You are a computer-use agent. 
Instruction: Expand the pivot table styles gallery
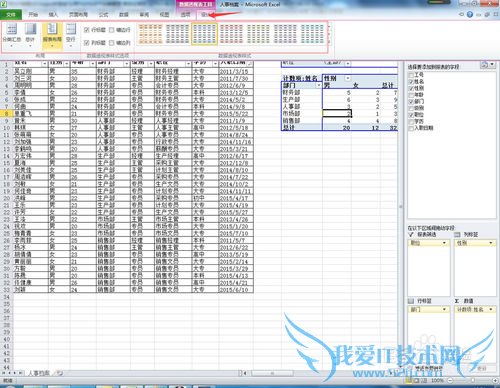point(329,42)
